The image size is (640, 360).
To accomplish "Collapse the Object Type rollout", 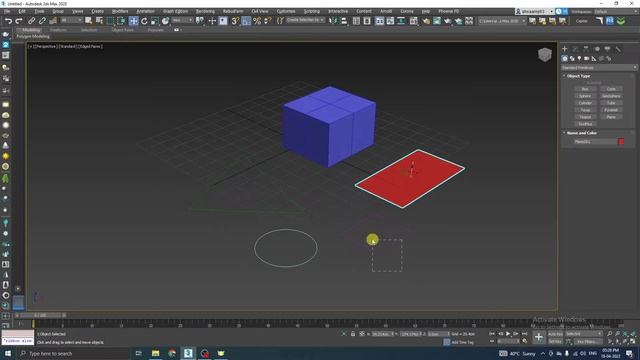I will tap(578, 76).
